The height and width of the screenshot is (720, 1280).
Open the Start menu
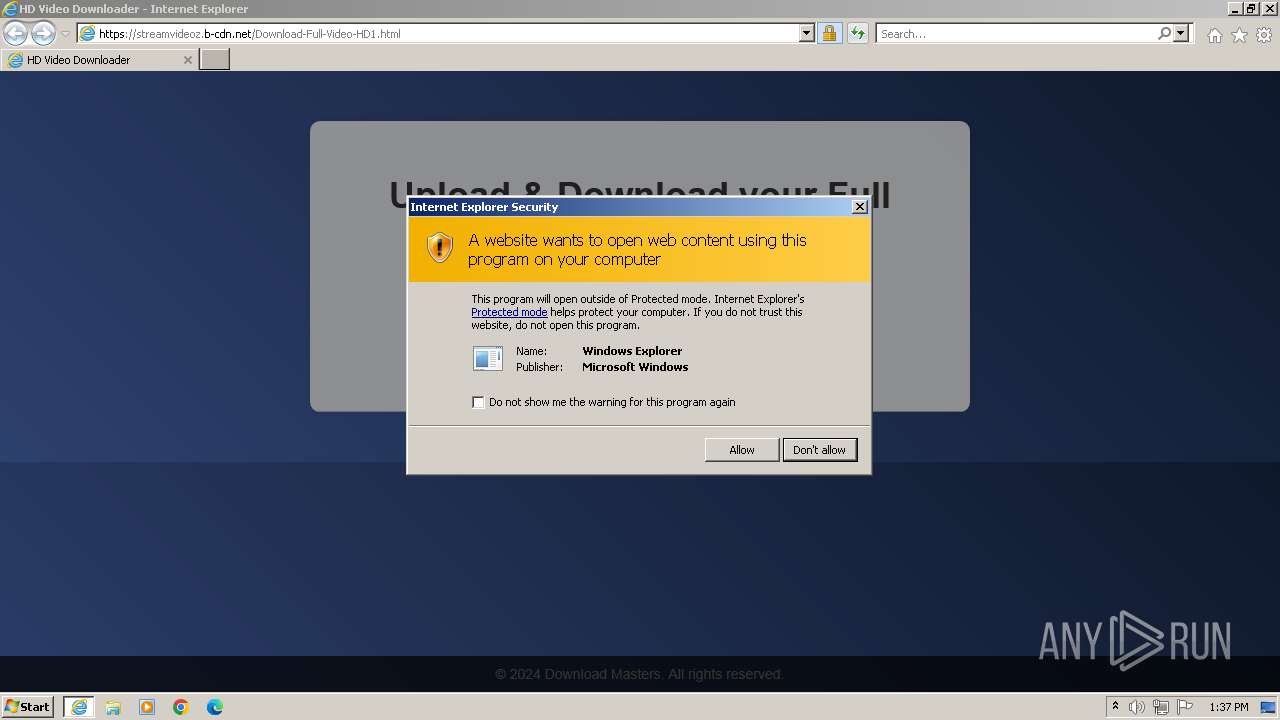point(28,707)
